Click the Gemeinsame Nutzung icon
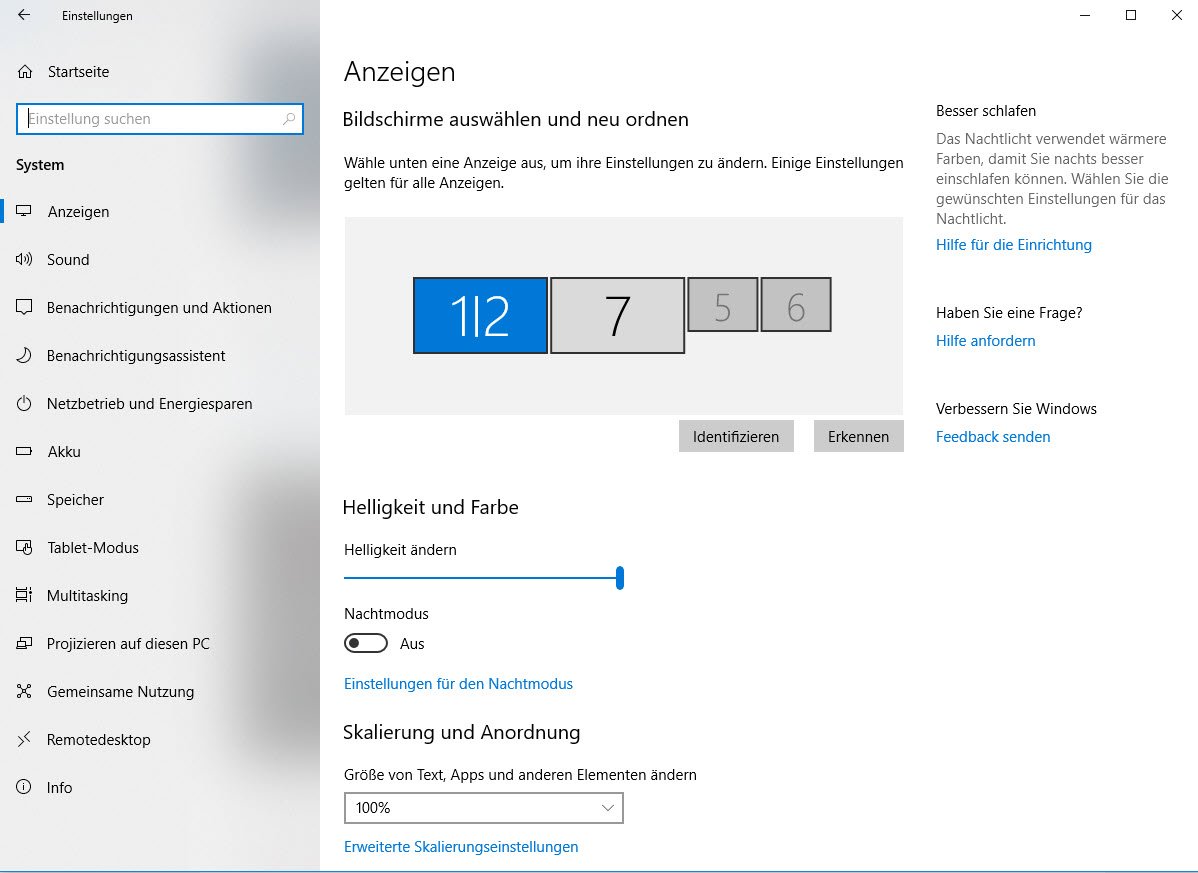Image resolution: width=1198 pixels, height=873 pixels. 24,692
